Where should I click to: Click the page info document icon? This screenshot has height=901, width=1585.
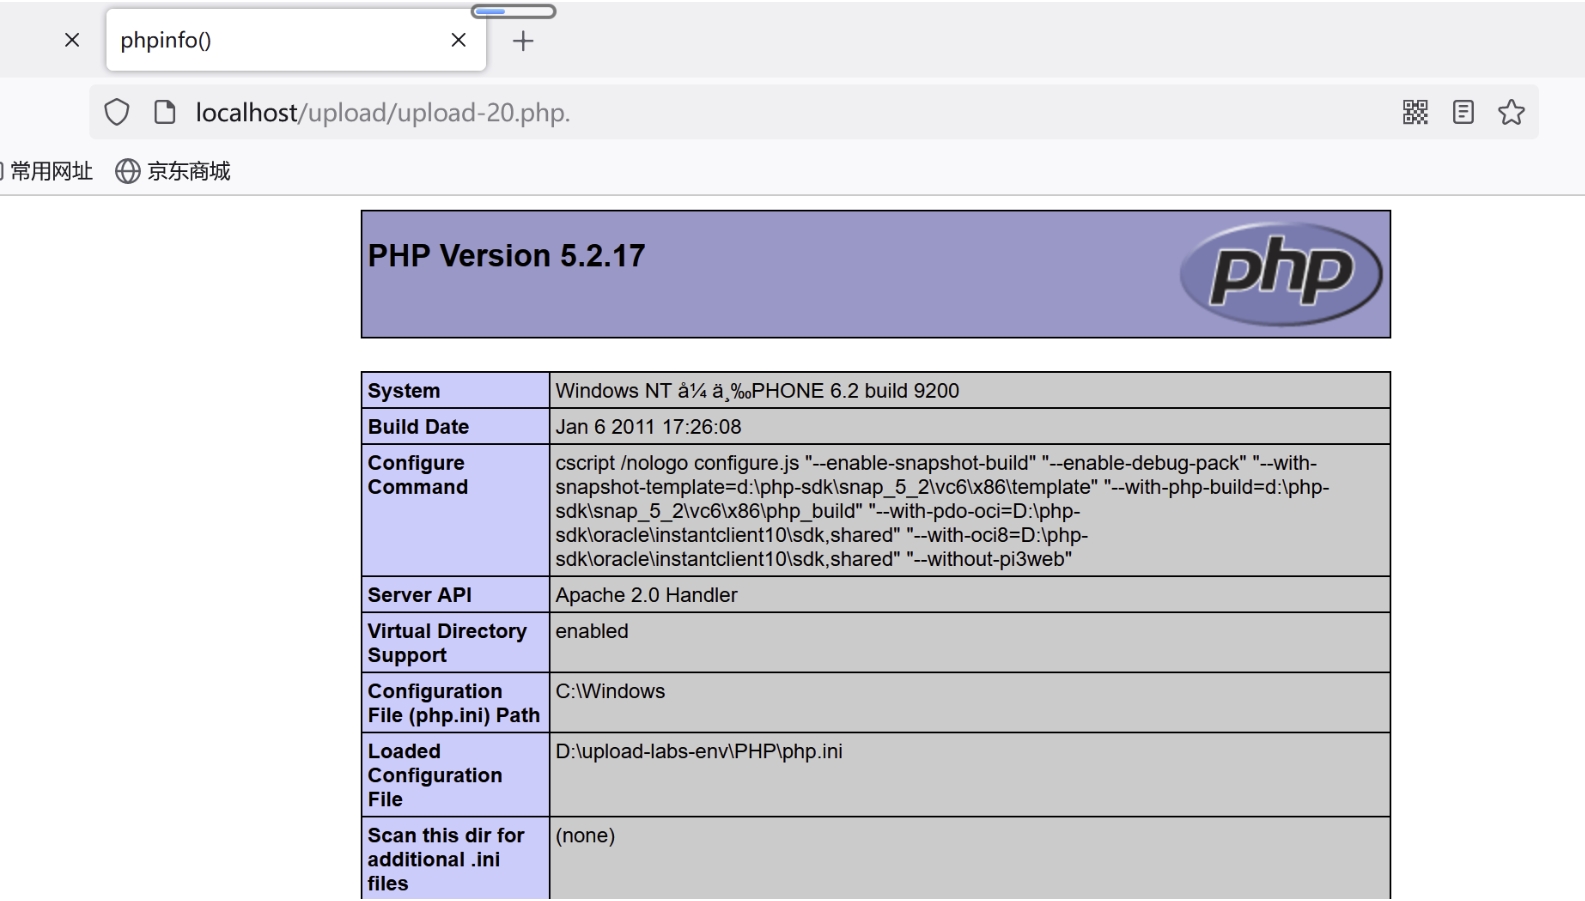coord(165,112)
